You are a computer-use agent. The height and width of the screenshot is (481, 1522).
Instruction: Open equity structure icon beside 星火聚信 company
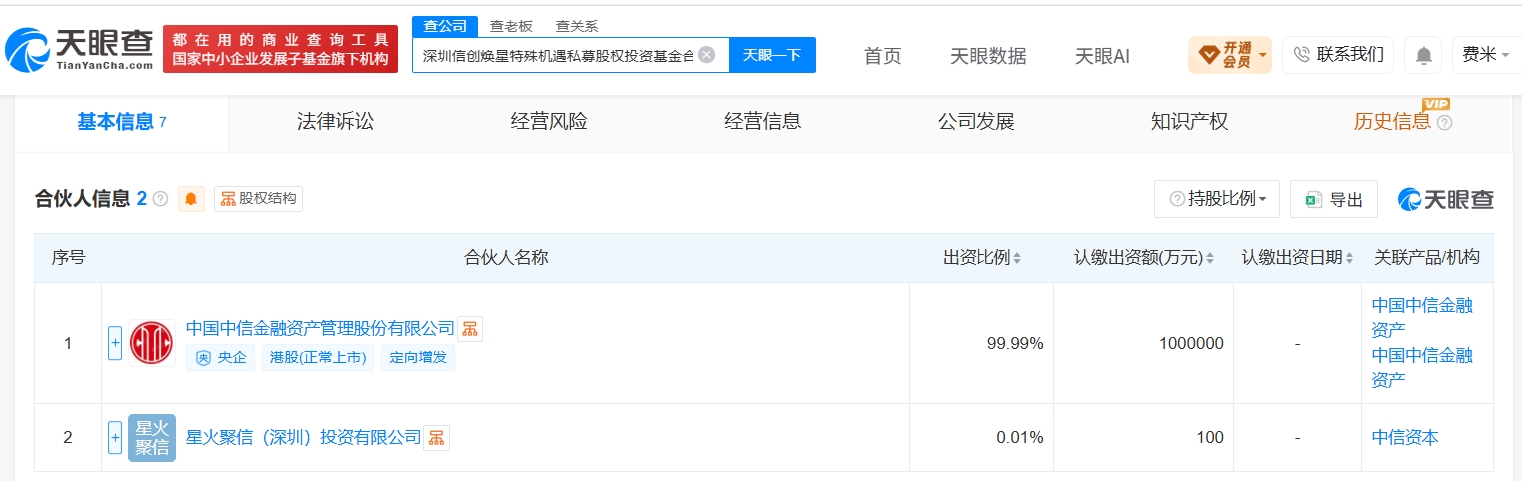(x=437, y=437)
